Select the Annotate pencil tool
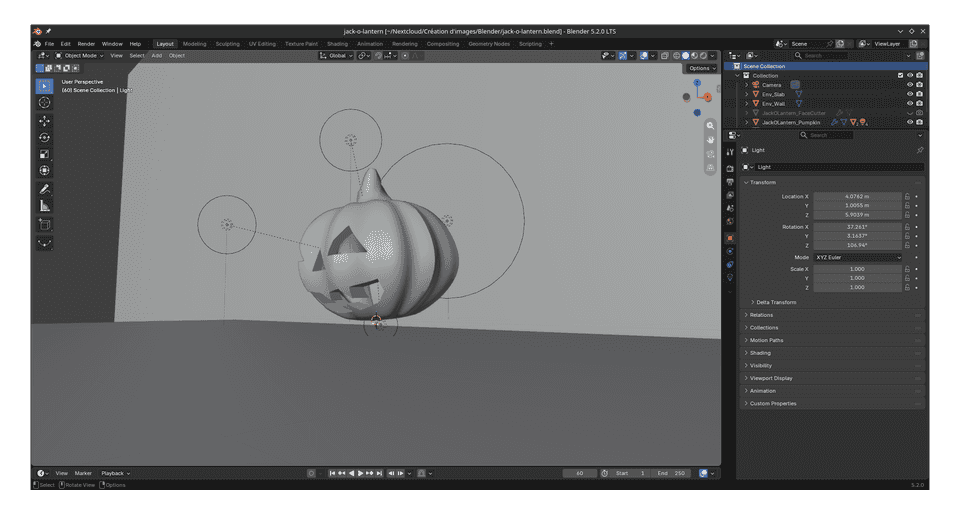The width and height of the screenshot is (960, 526). (x=45, y=189)
